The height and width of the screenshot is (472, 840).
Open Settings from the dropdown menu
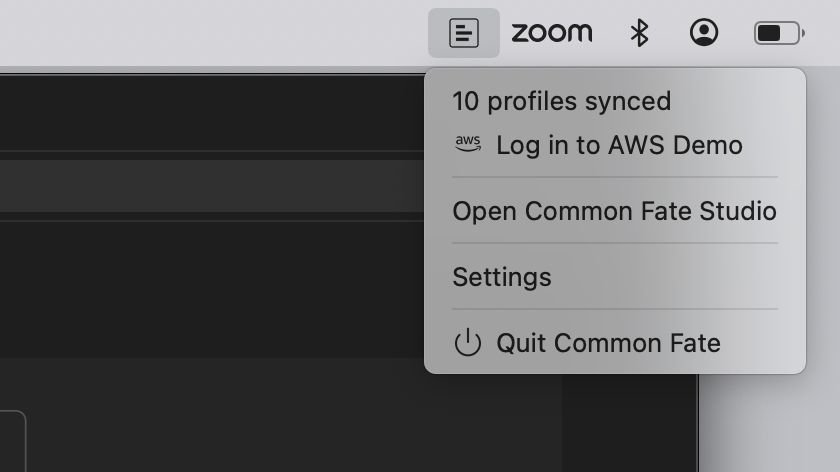click(502, 277)
